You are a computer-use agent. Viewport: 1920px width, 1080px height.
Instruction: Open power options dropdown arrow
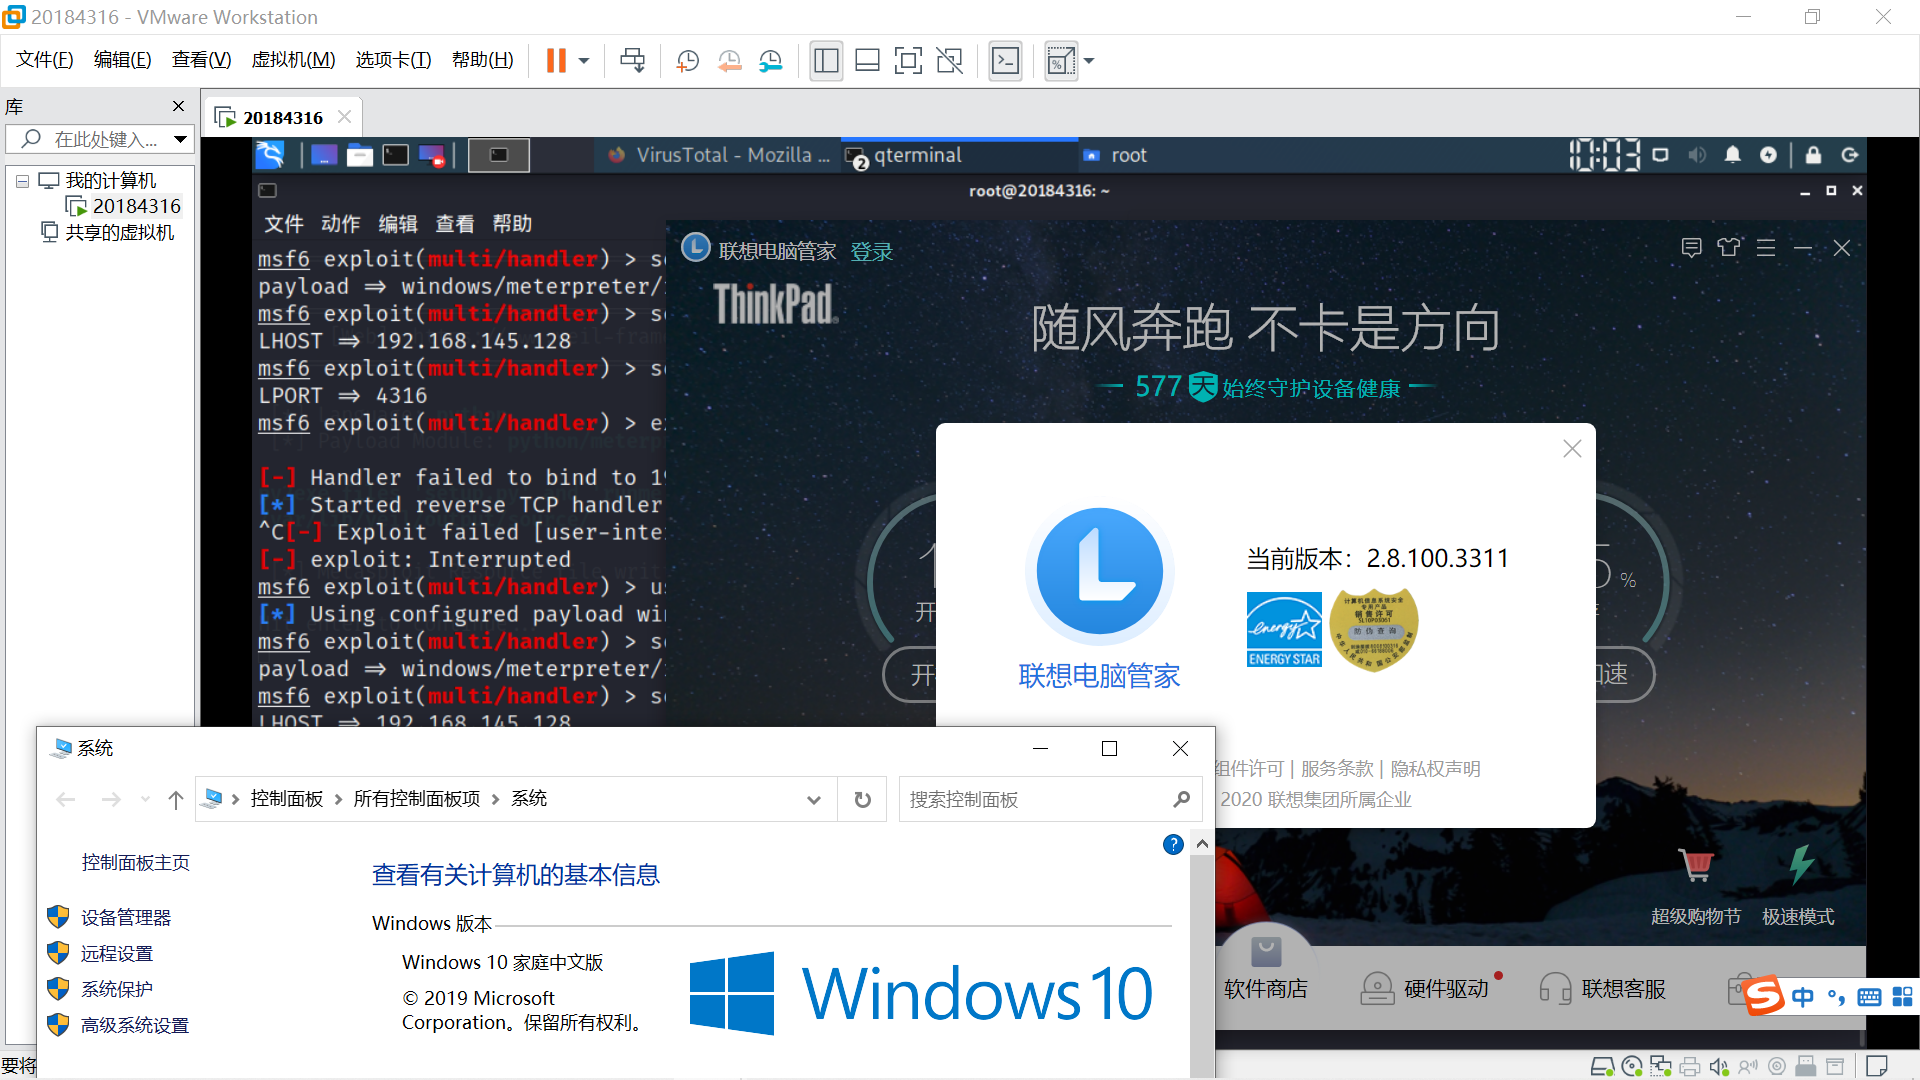584,61
